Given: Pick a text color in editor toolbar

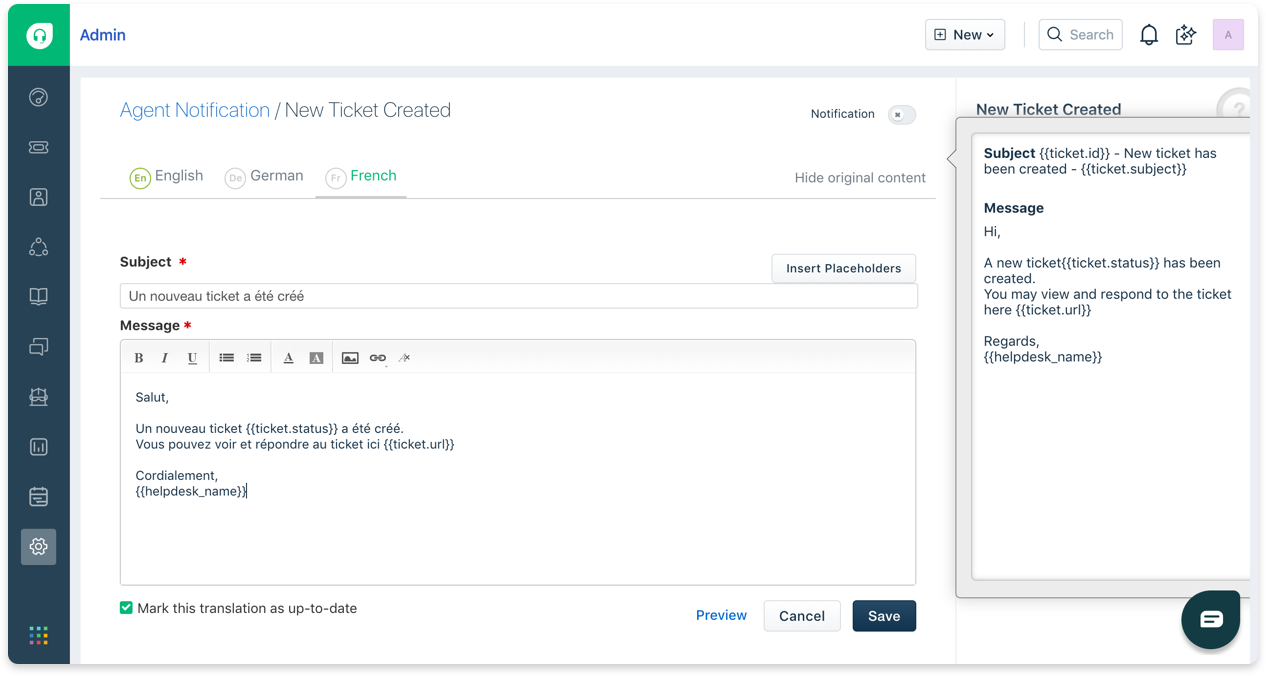Looking at the screenshot, I should 288,358.
